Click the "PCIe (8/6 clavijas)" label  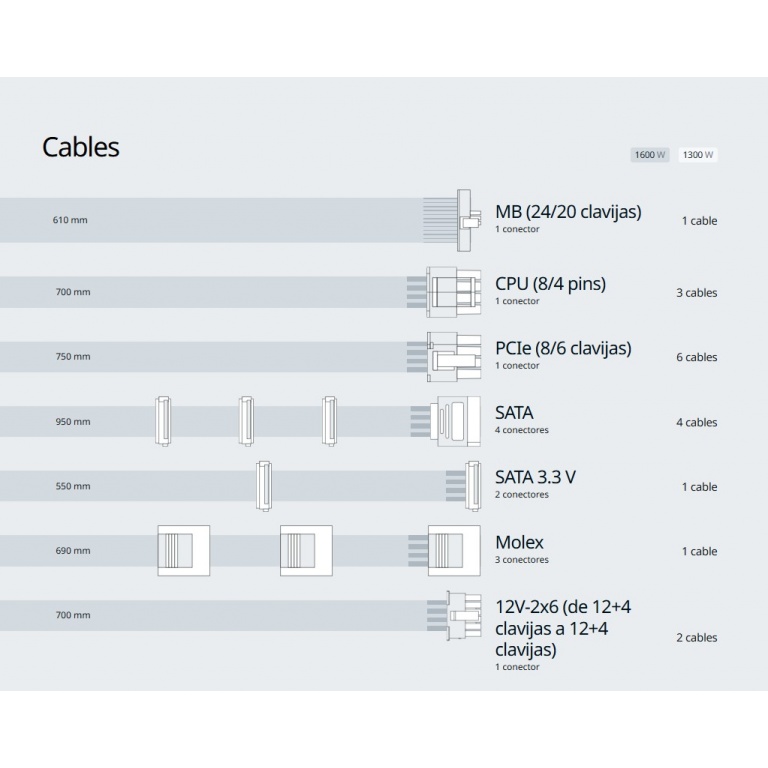point(563,348)
